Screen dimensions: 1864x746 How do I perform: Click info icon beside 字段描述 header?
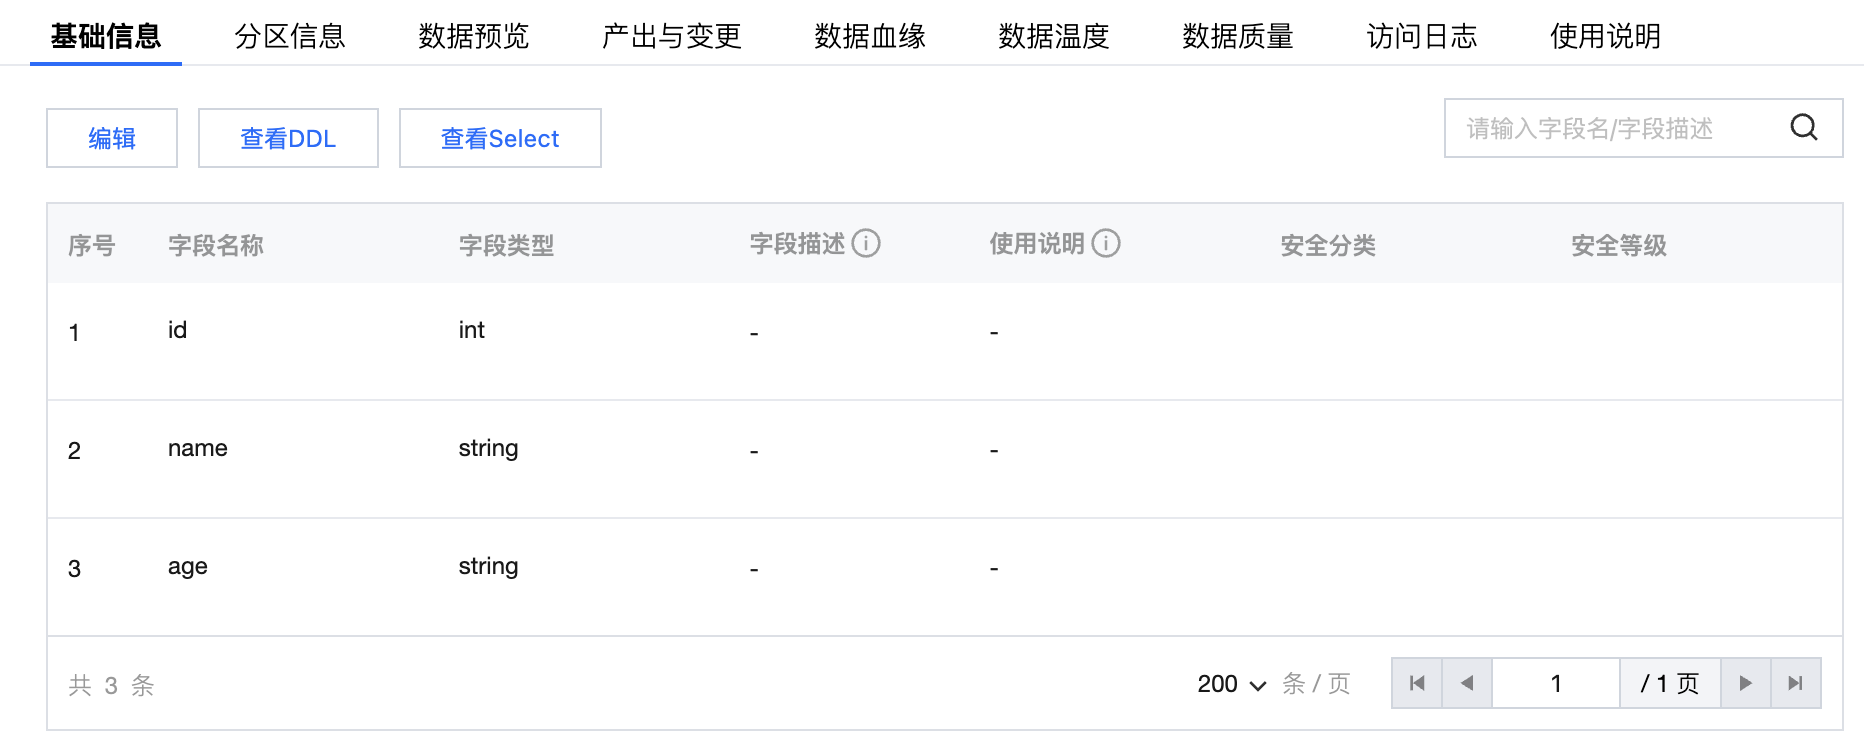[866, 243]
